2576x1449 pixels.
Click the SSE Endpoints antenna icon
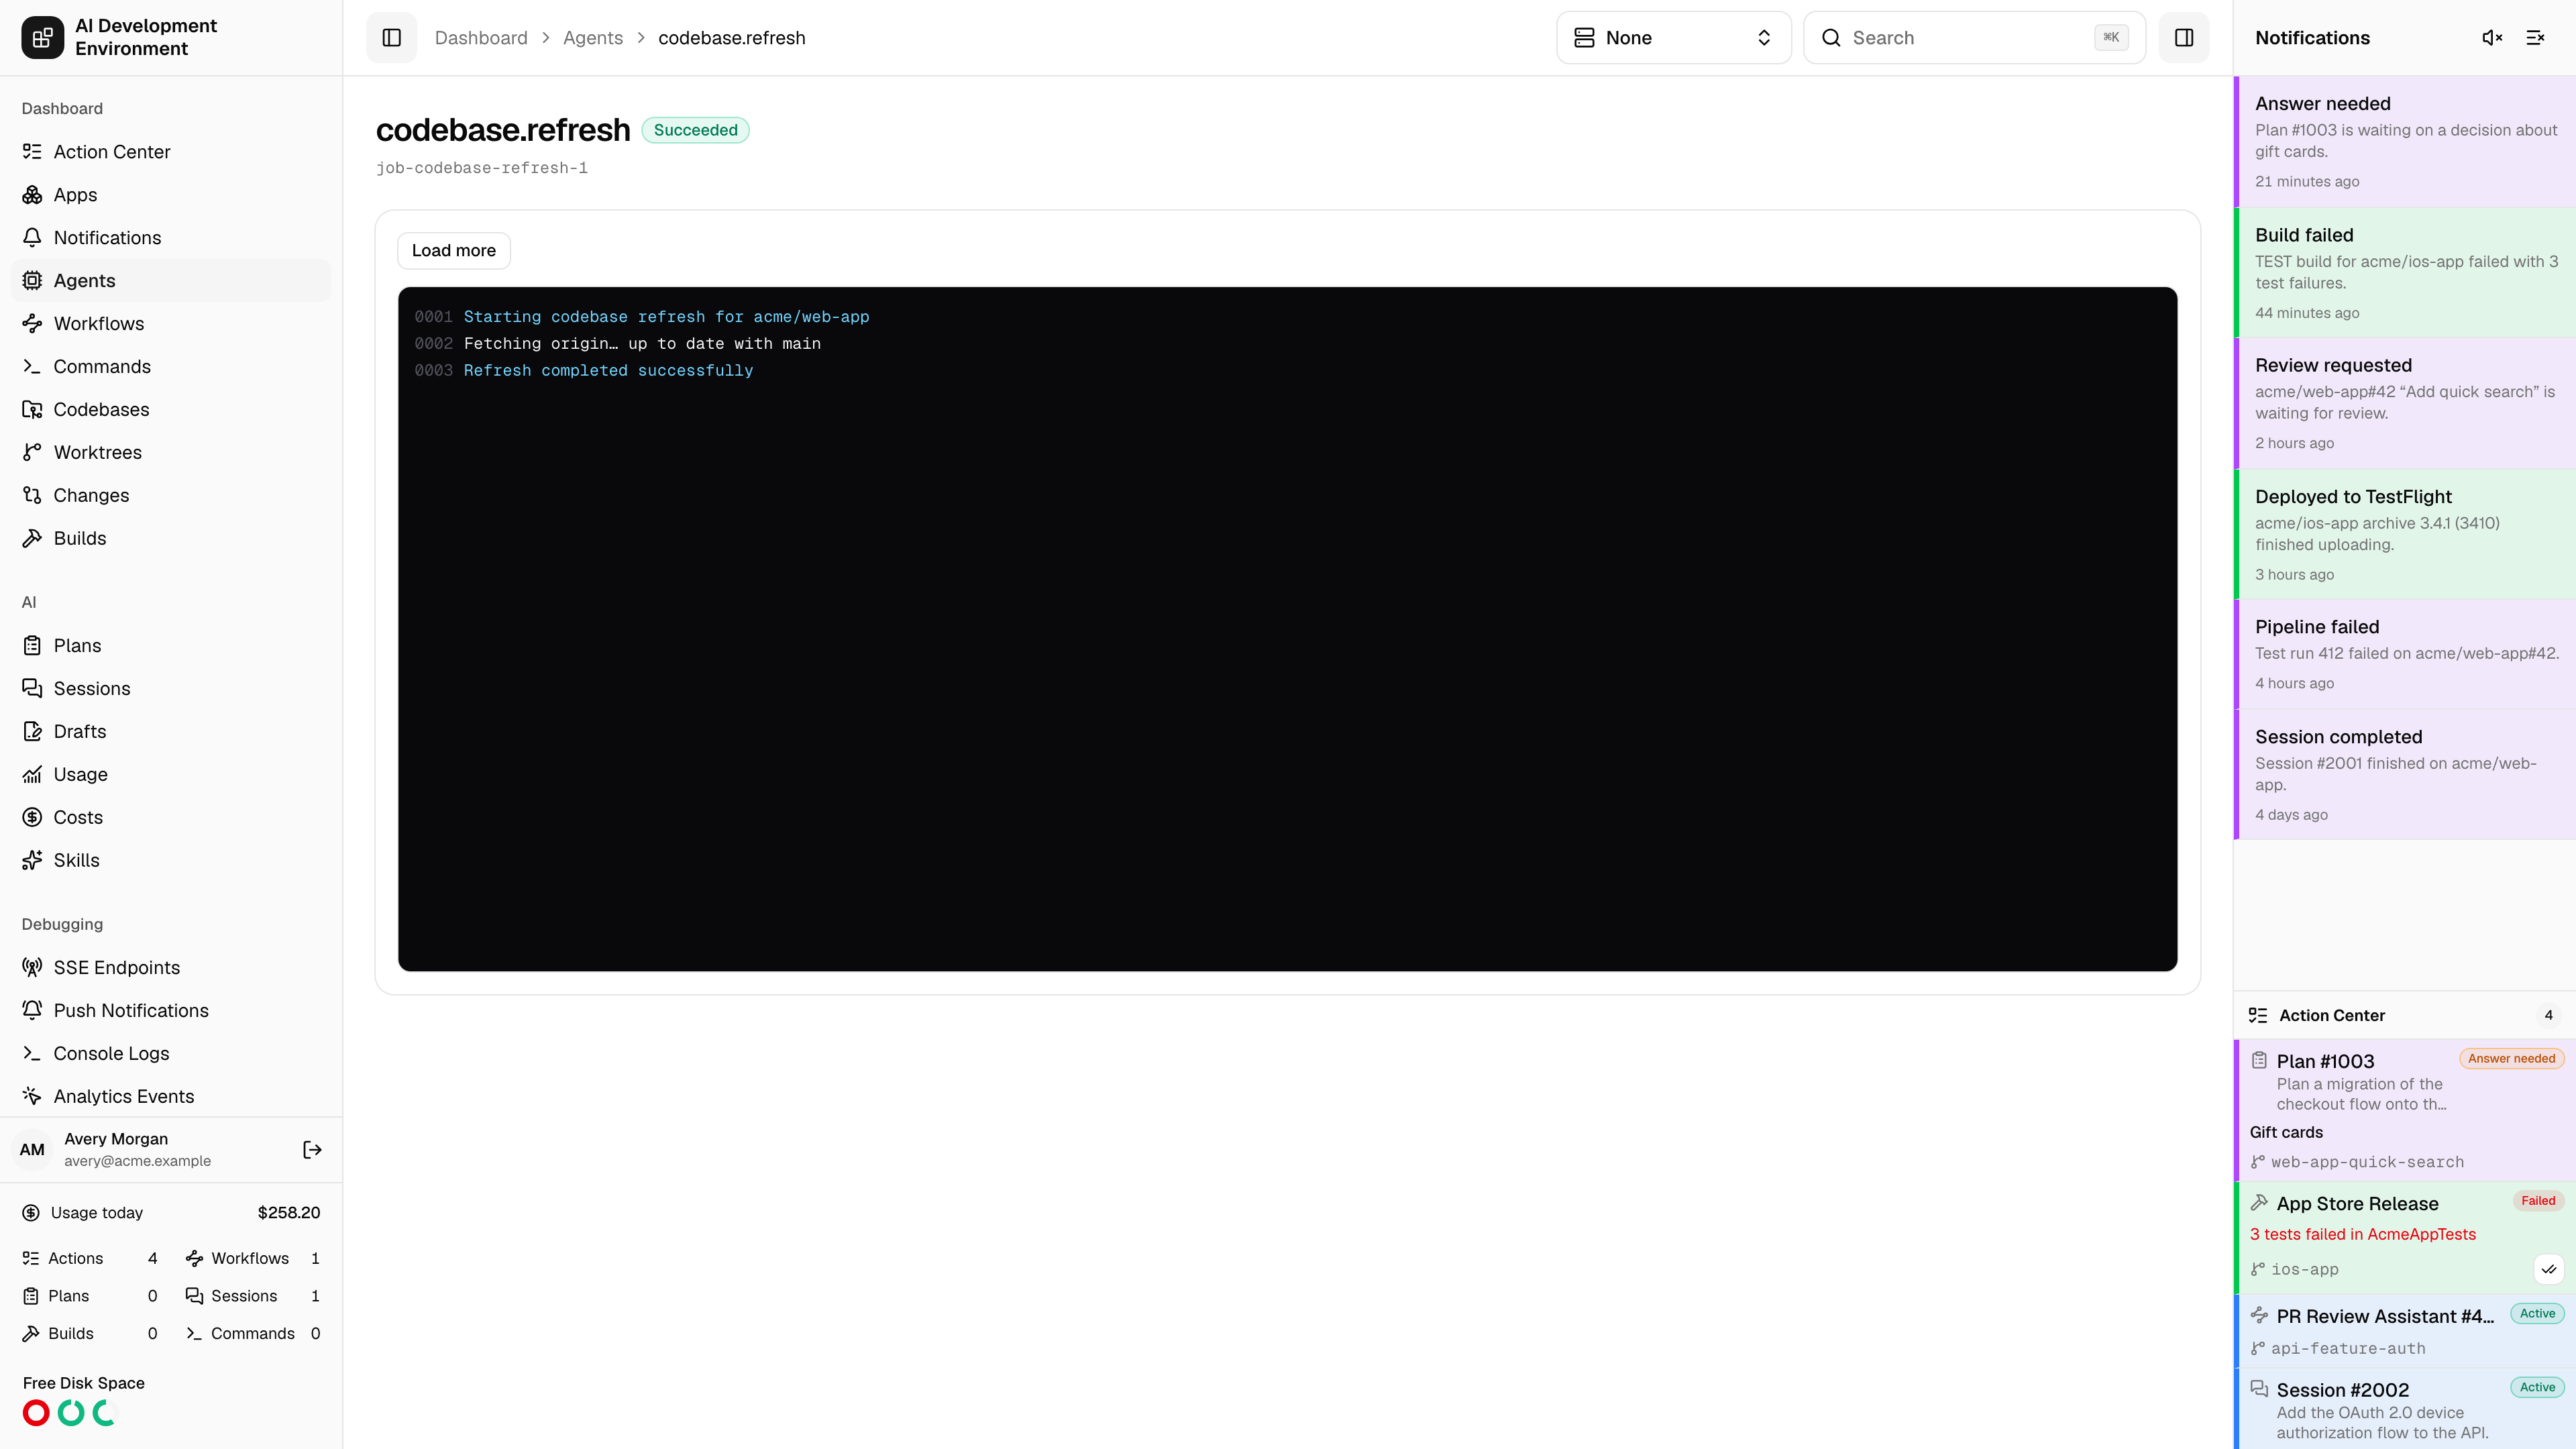[x=32, y=968]
